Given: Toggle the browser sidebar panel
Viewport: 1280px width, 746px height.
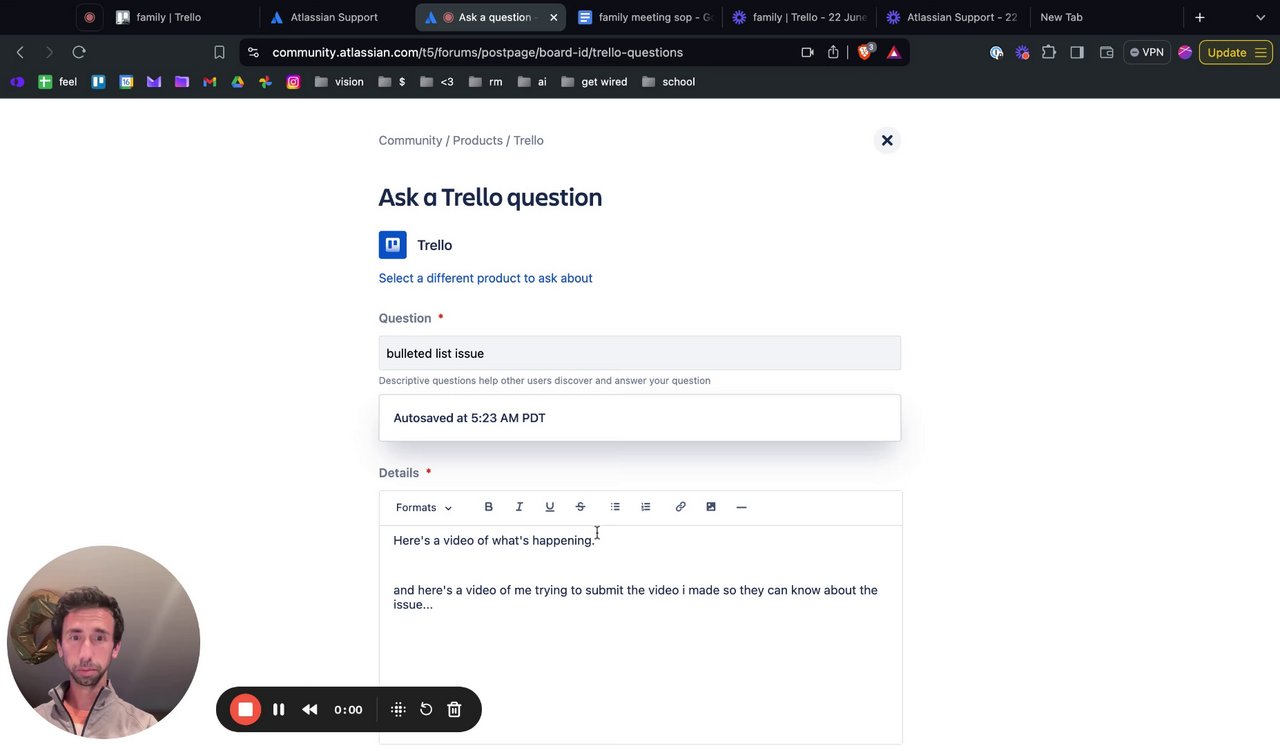Looking at the screenshot, I should [1077, 52].
